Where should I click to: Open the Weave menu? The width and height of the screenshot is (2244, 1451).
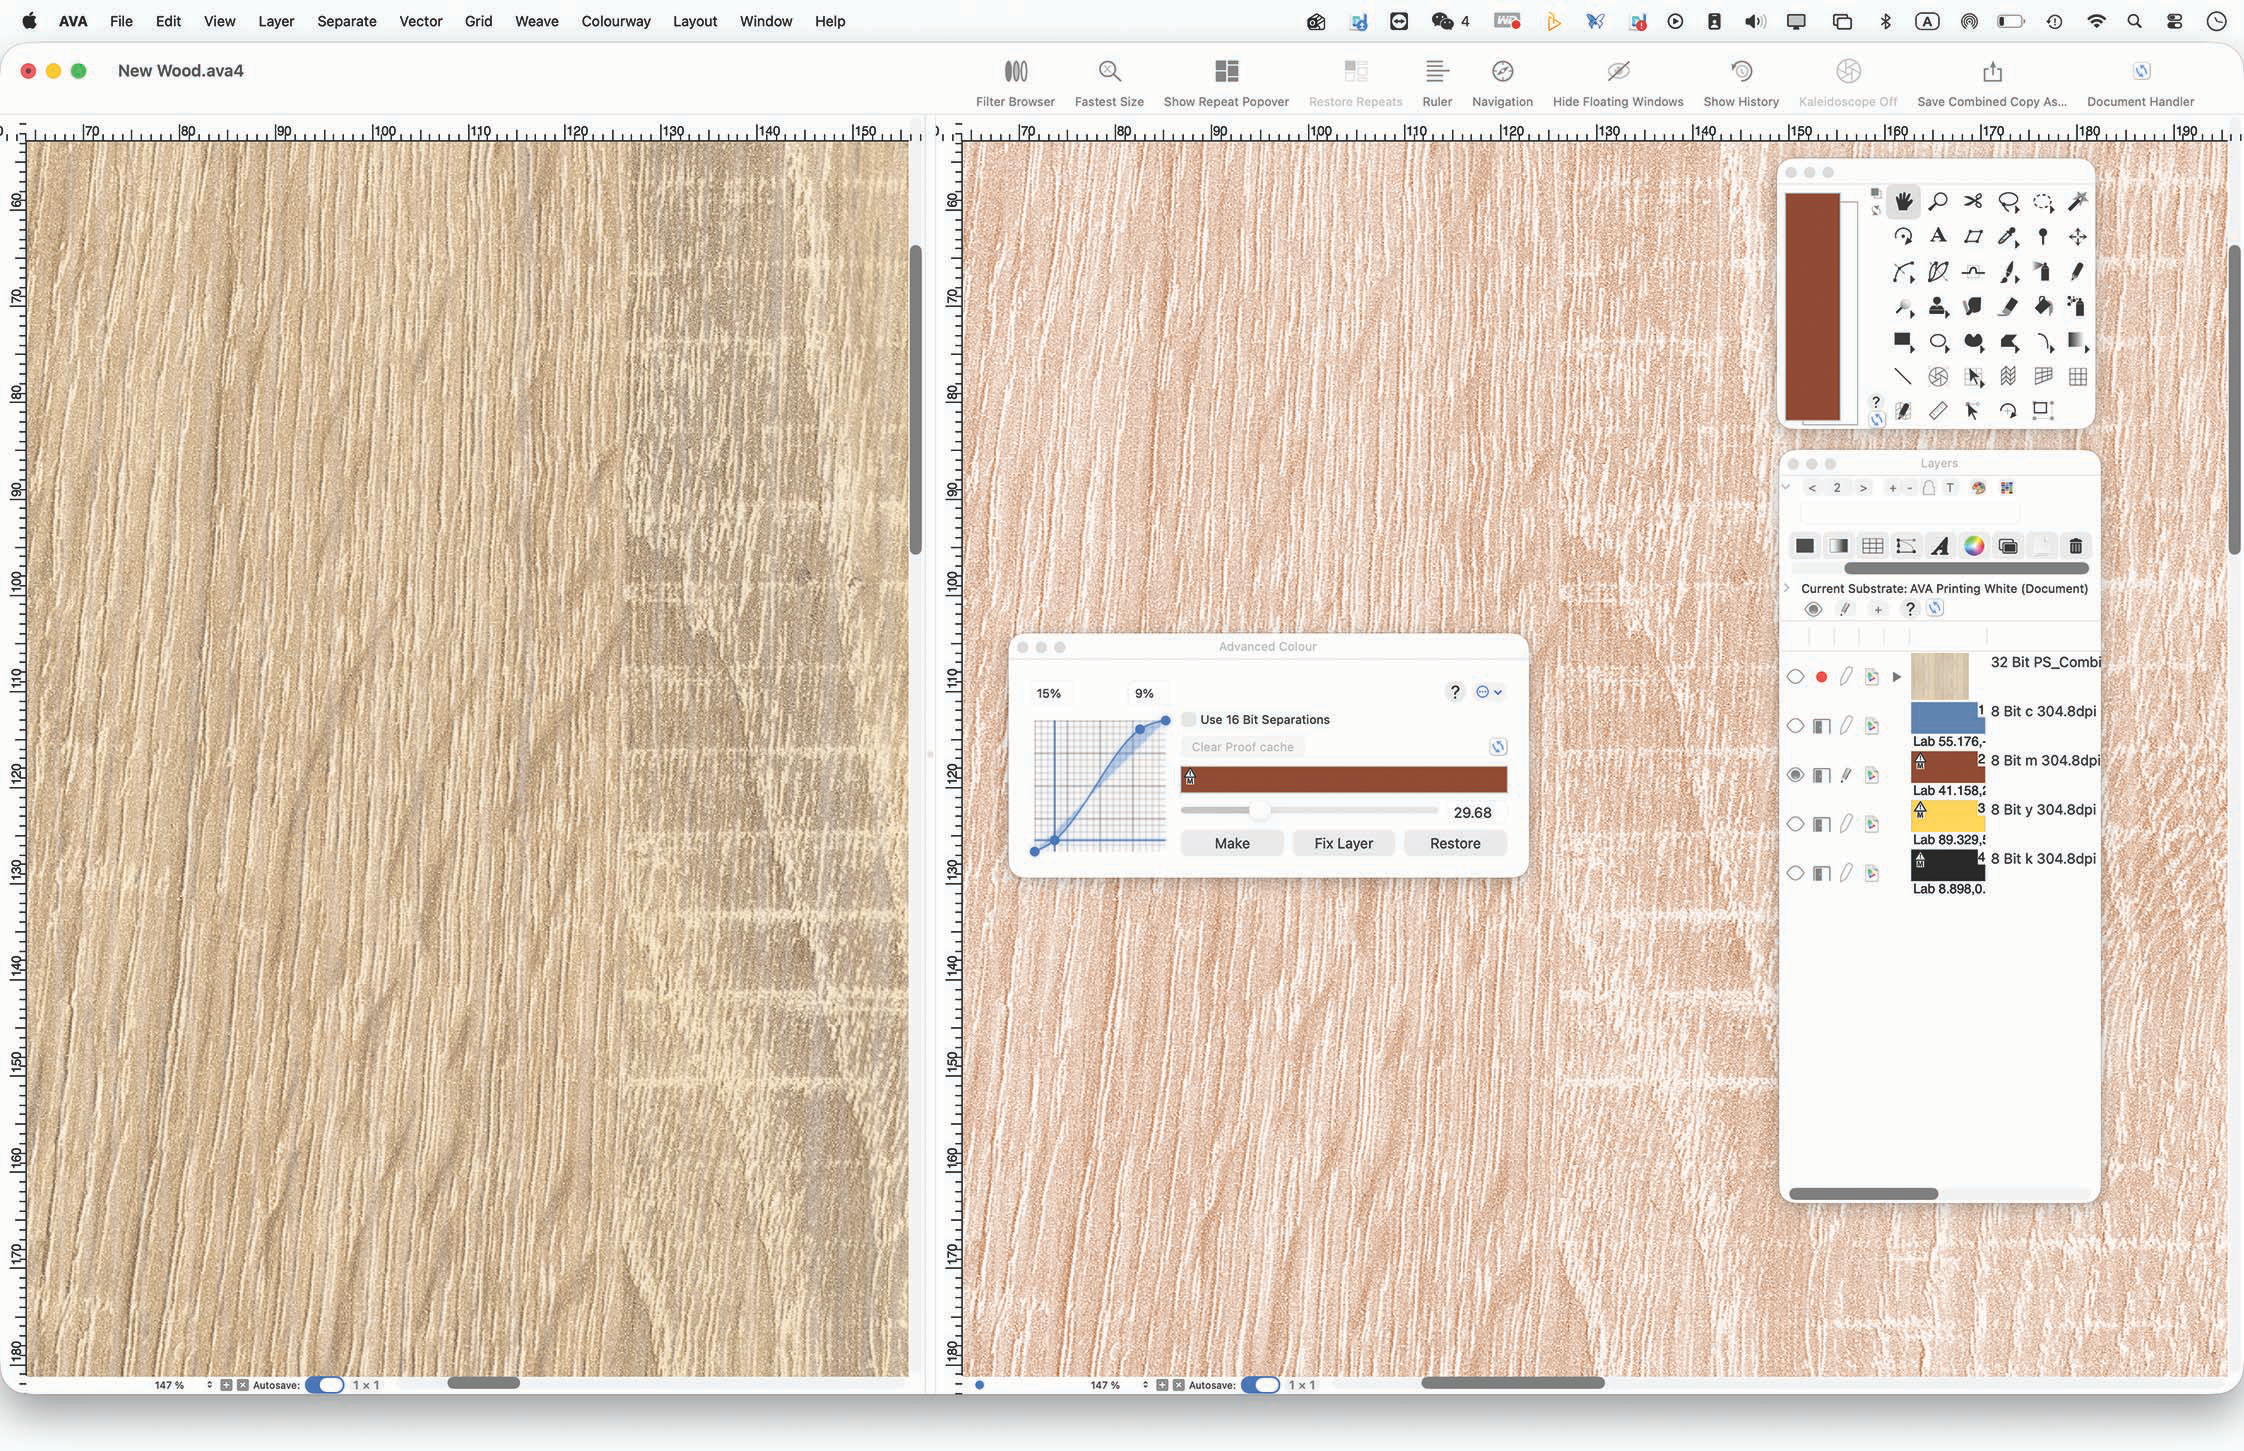[x=536, y=21]
